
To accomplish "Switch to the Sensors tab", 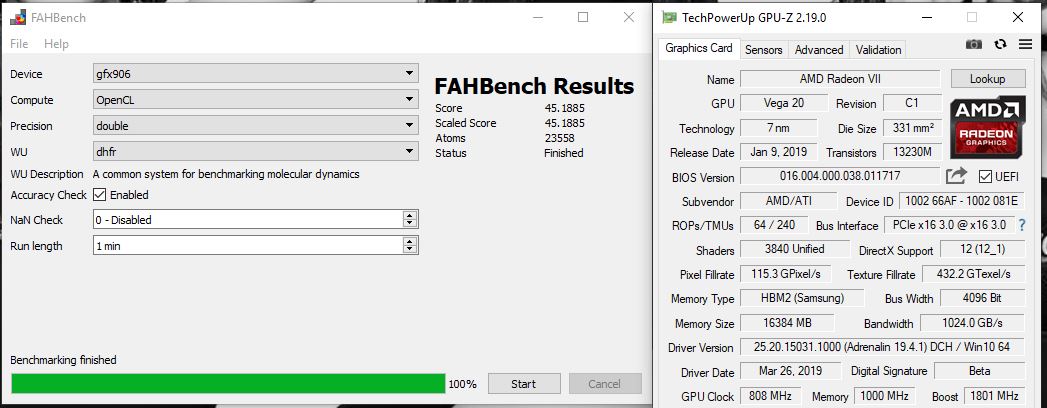I will (x=763, y=49).
